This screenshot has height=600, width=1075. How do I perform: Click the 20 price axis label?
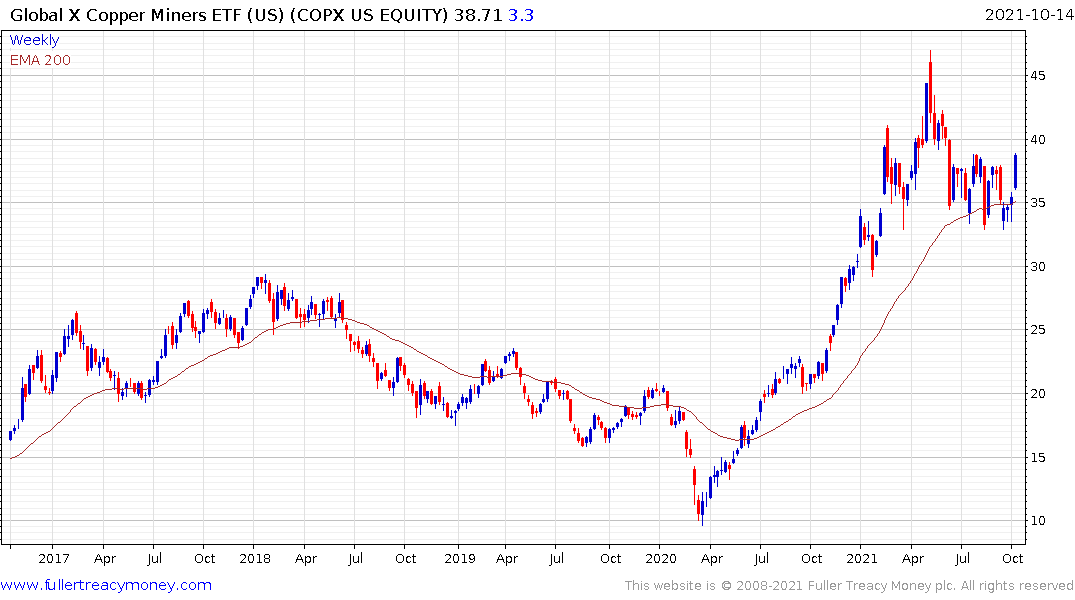1038,394
